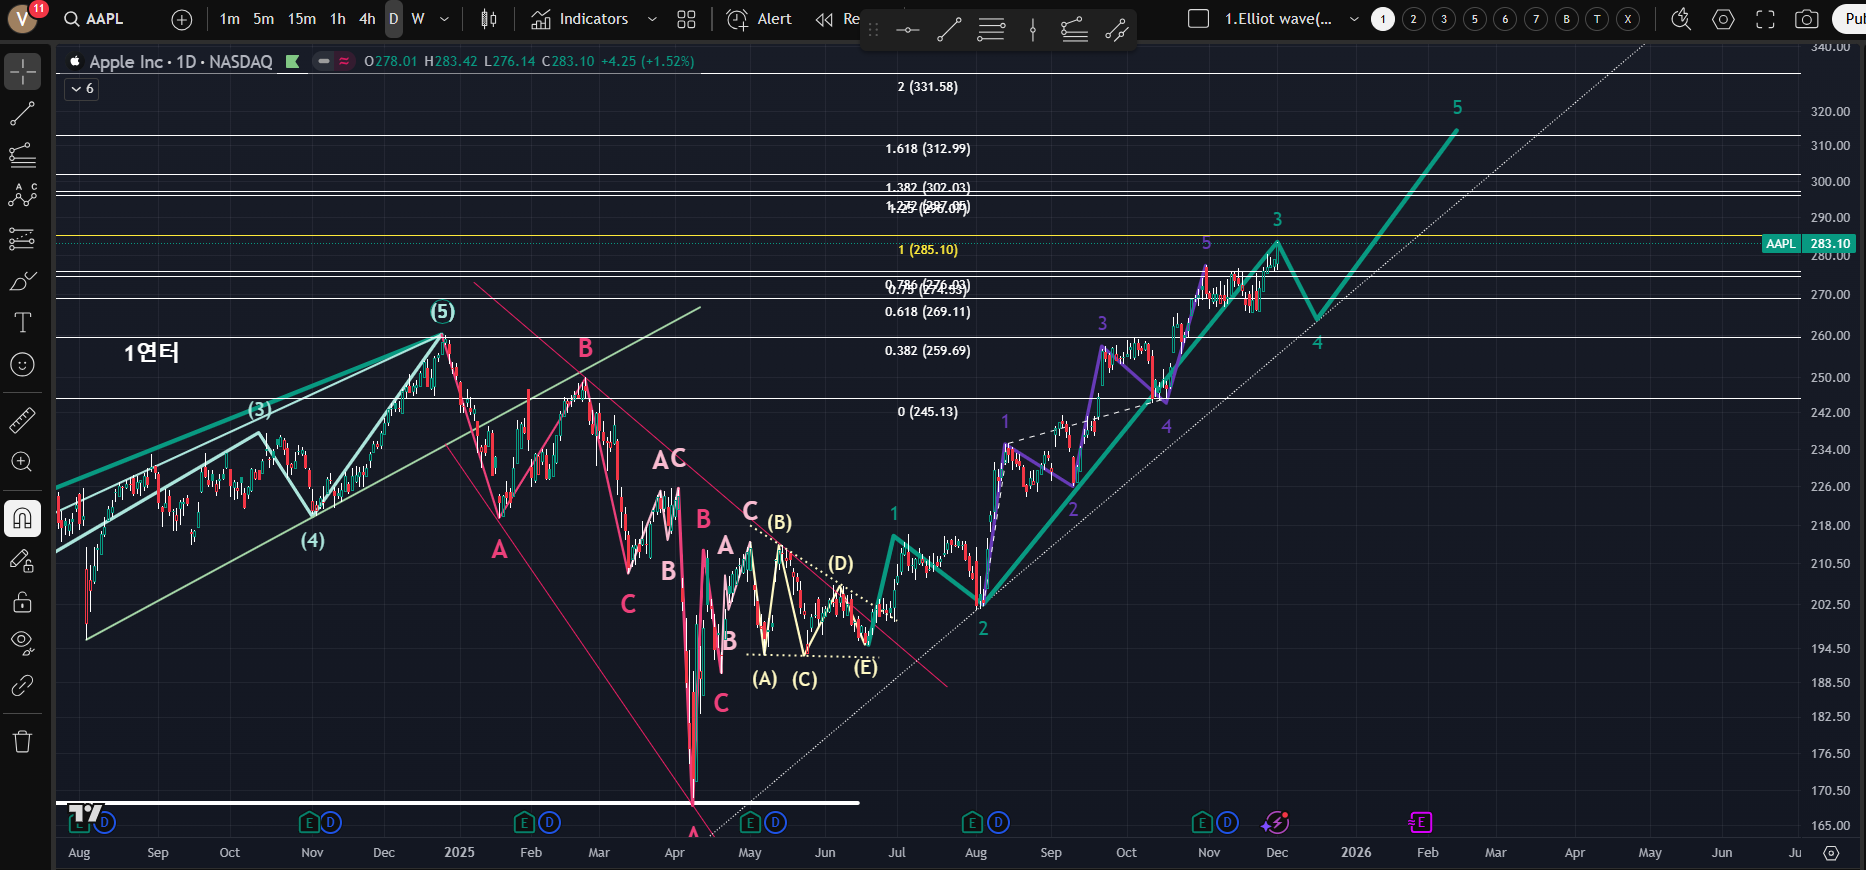1866x870 pixels.
Task: Click the trash icon to remove drawings
Action: (22, 741)
